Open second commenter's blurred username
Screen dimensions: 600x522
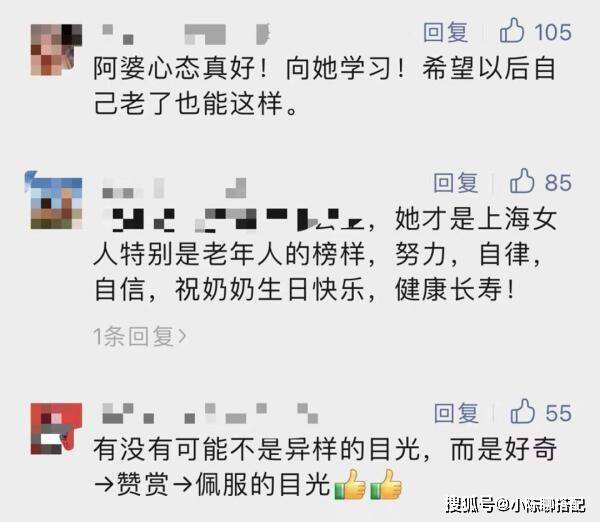pyautogui.click(x=174, y=188)
